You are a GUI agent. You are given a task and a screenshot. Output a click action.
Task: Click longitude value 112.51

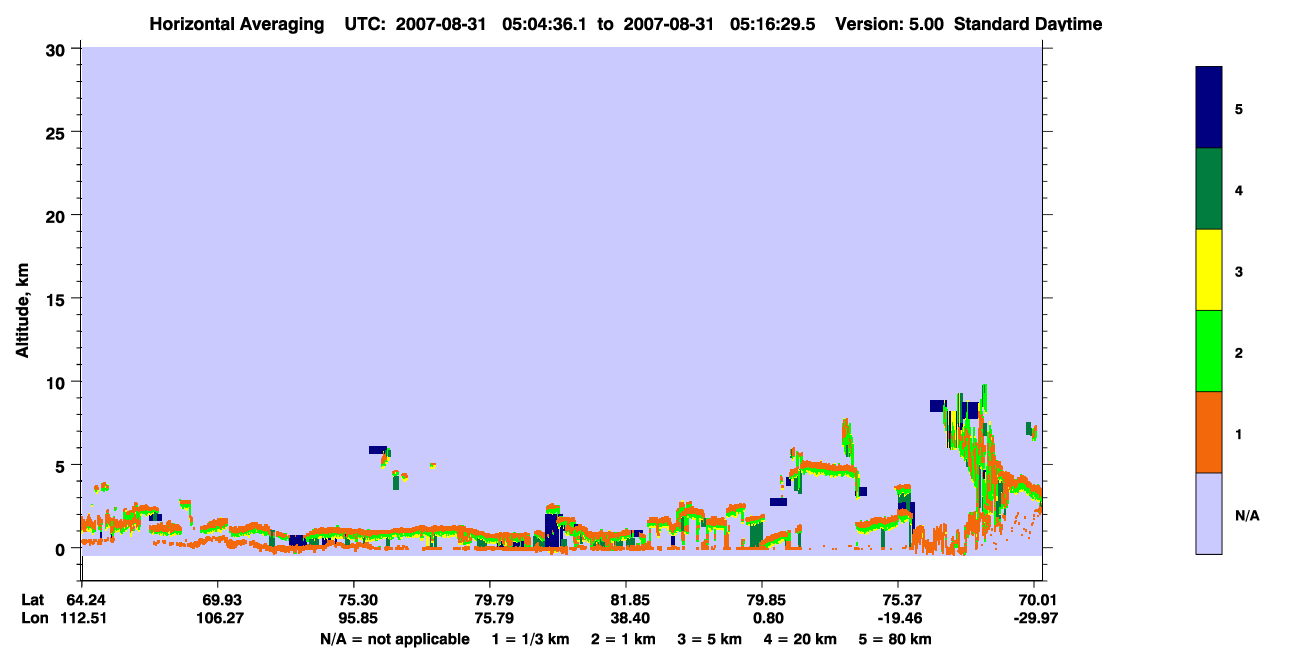coord(82,618)
